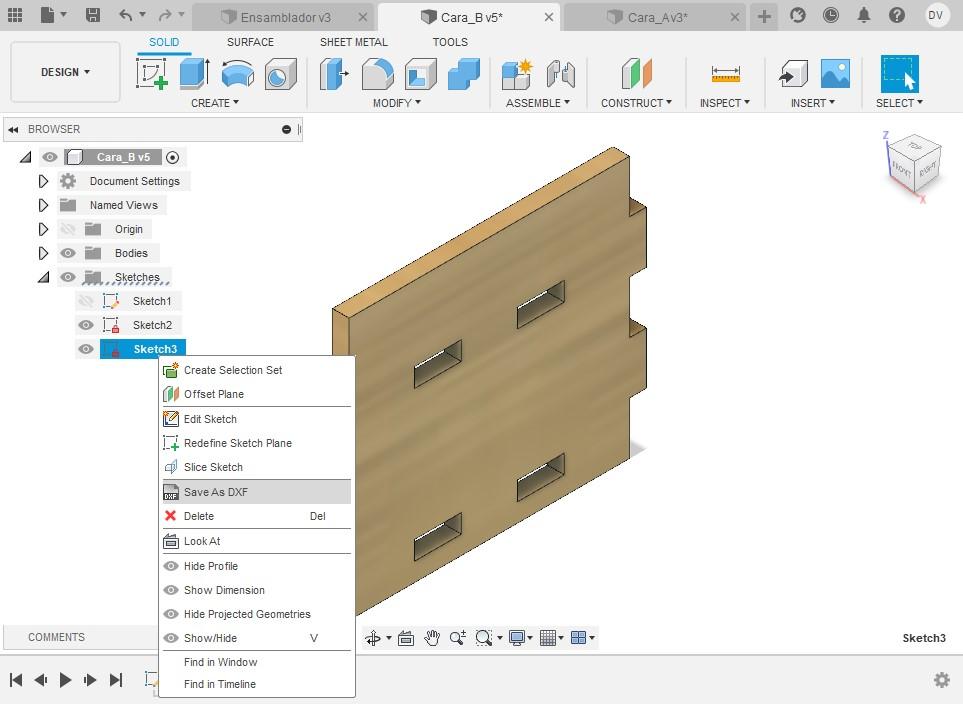Click the Insert Canvas image icon

[x=835, y=74]
